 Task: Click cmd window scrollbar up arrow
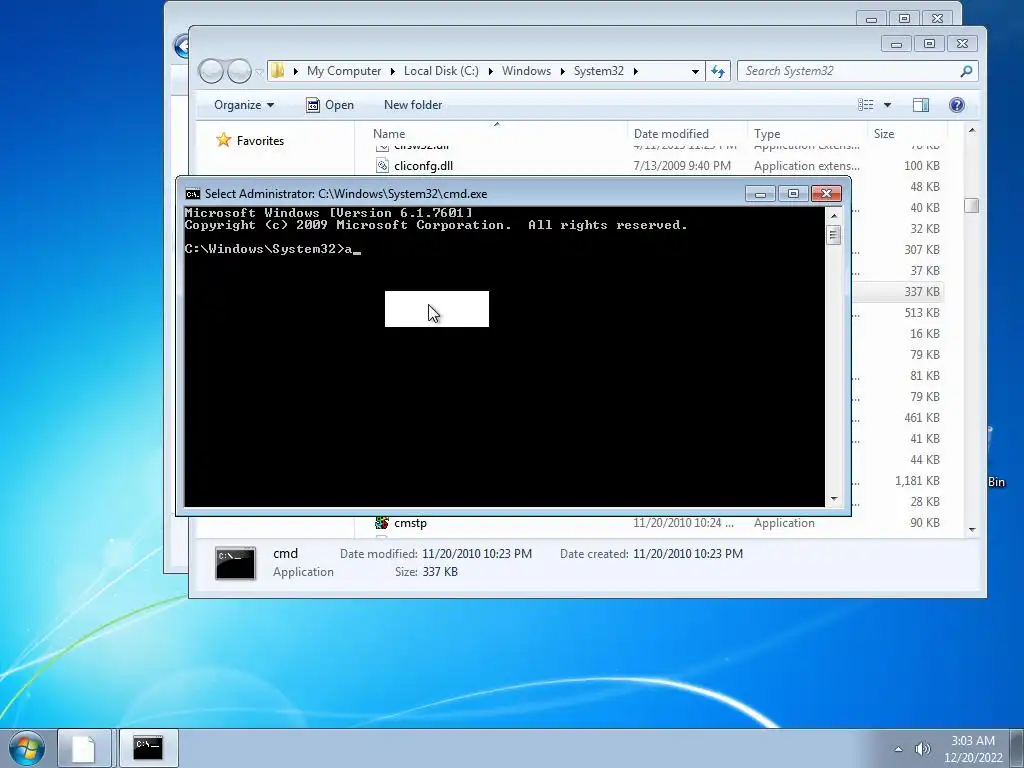[x=833, y=215]
